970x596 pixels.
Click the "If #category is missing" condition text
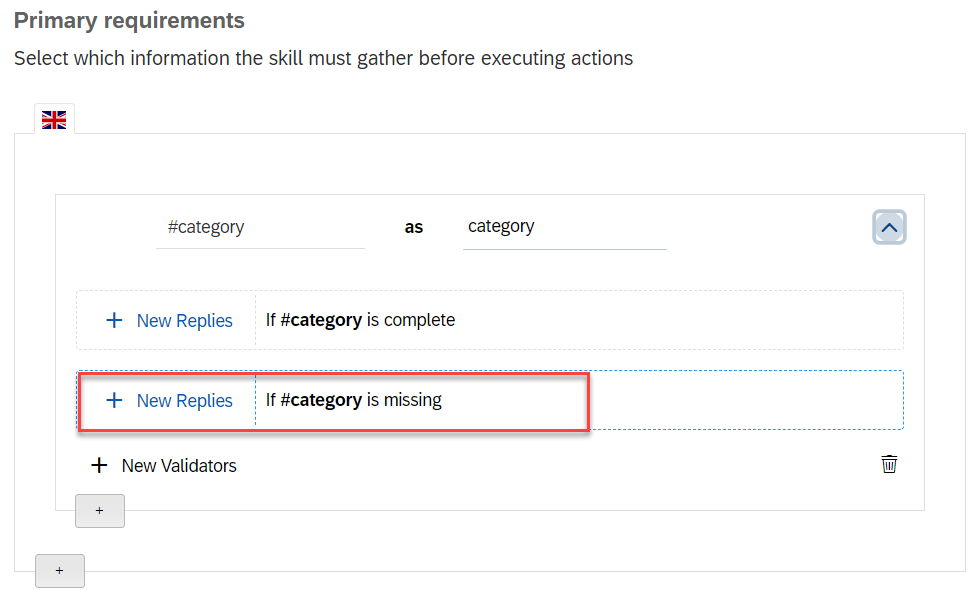353,401
